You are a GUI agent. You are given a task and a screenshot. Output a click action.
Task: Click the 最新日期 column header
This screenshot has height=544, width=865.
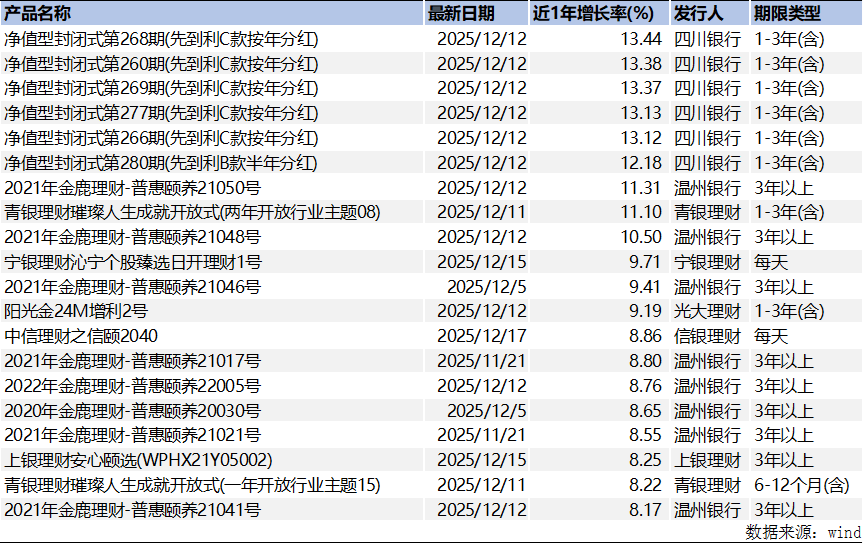(x=477, y=13)
